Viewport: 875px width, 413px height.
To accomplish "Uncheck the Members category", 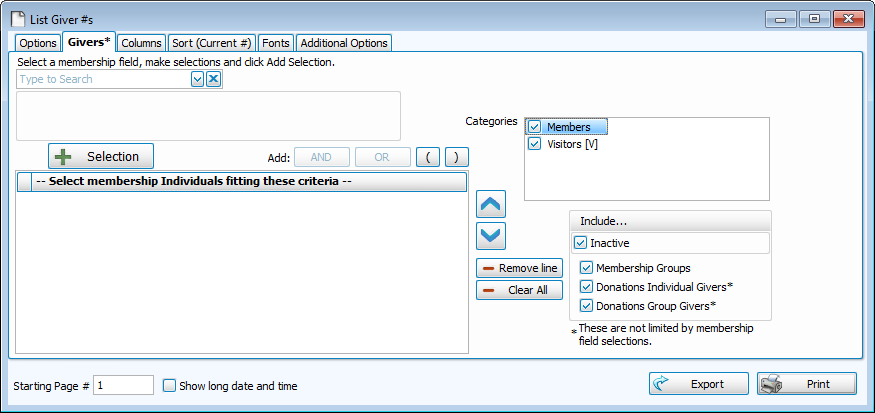I will click(535, 127).
